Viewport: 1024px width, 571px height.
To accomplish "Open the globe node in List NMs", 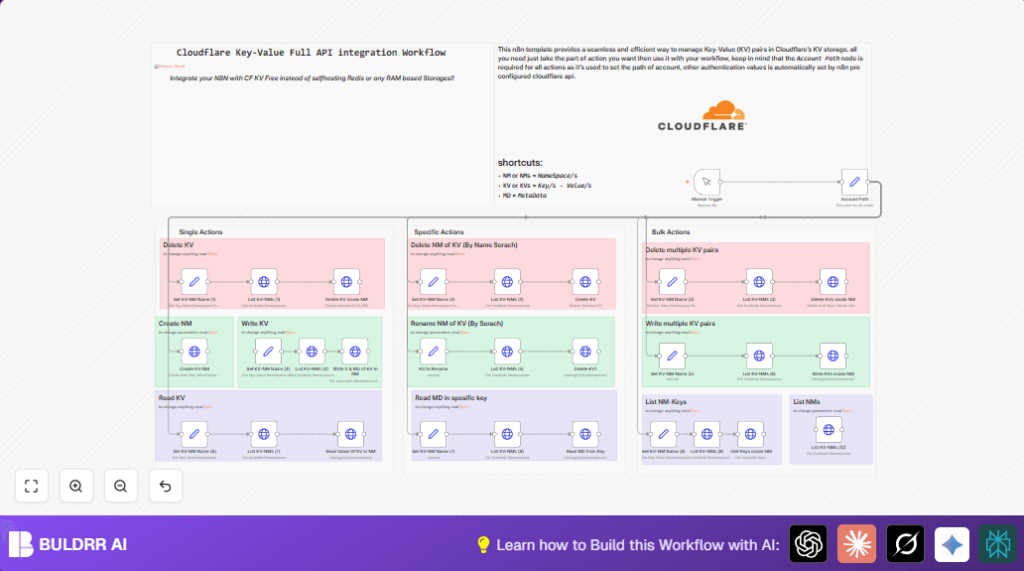I will point(828,430).
